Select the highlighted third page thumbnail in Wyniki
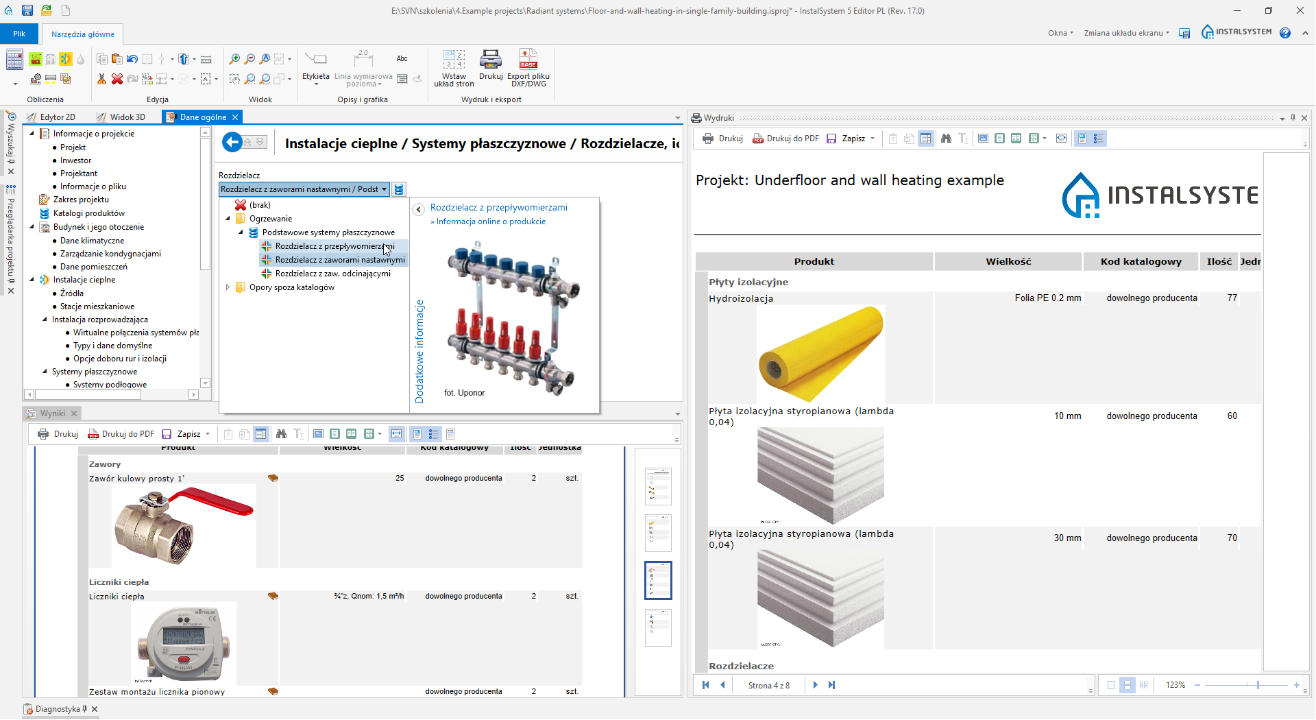Viewport: 1316px width, 720px height. coord(658,581)
